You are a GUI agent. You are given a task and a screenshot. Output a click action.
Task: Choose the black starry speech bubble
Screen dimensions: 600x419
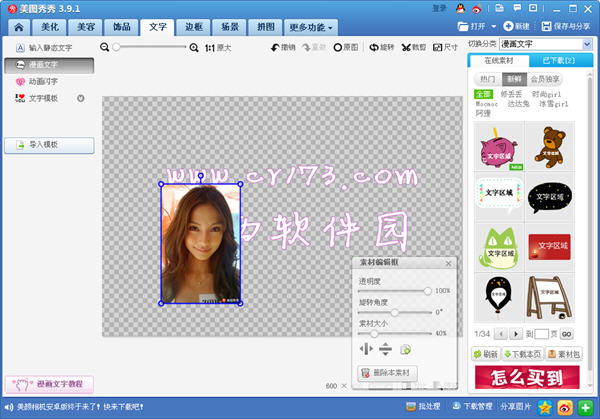tap(550, 197)
